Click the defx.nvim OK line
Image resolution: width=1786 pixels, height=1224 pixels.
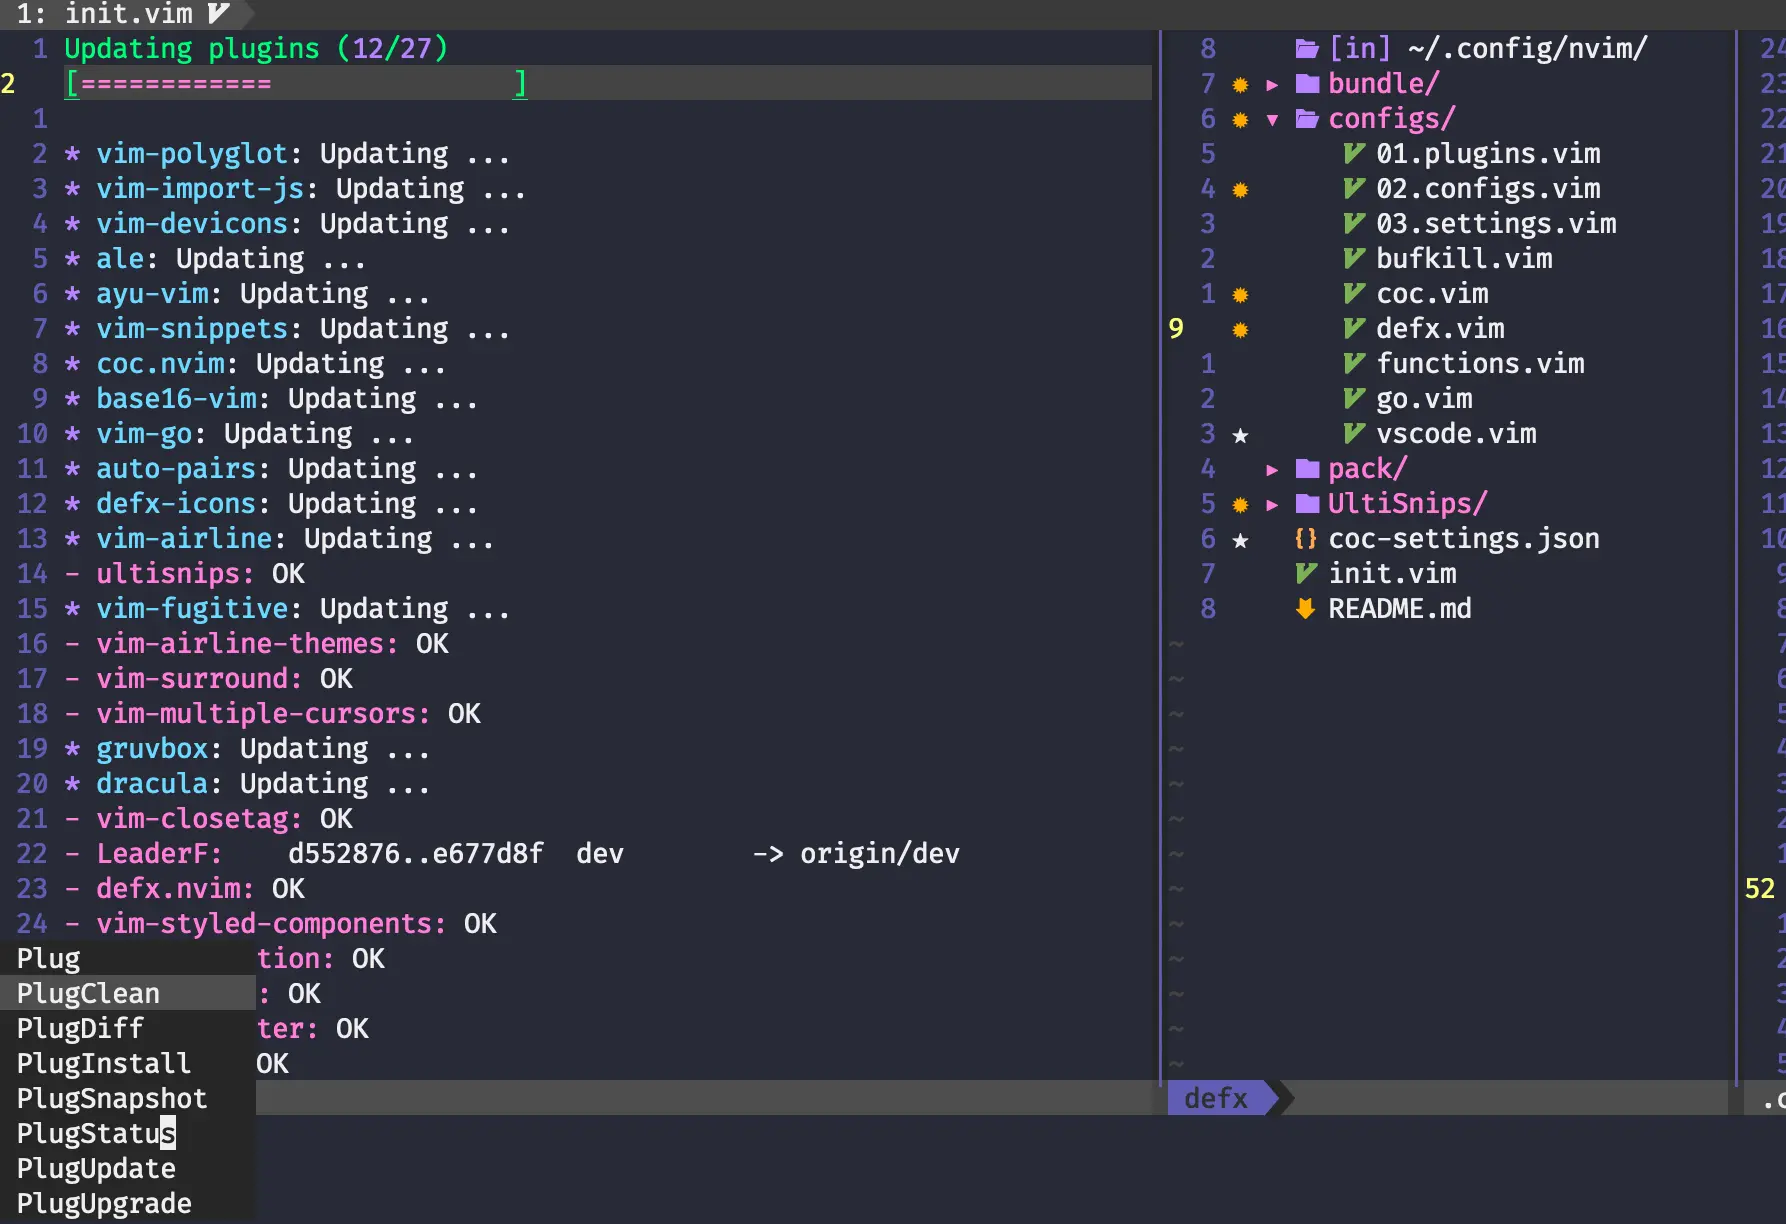185,889
